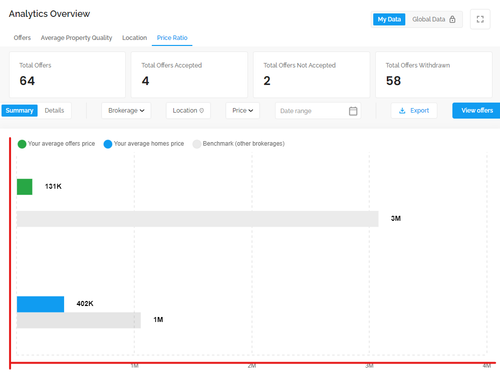This screenshot has width=500, height=382.
Task: Toggle gray Benchmark legend swatch
Action: (x=197, y=144)
